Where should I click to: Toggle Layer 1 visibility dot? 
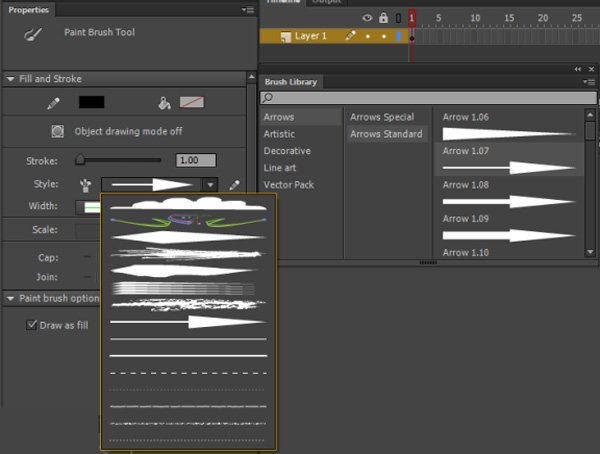[368, 37]
